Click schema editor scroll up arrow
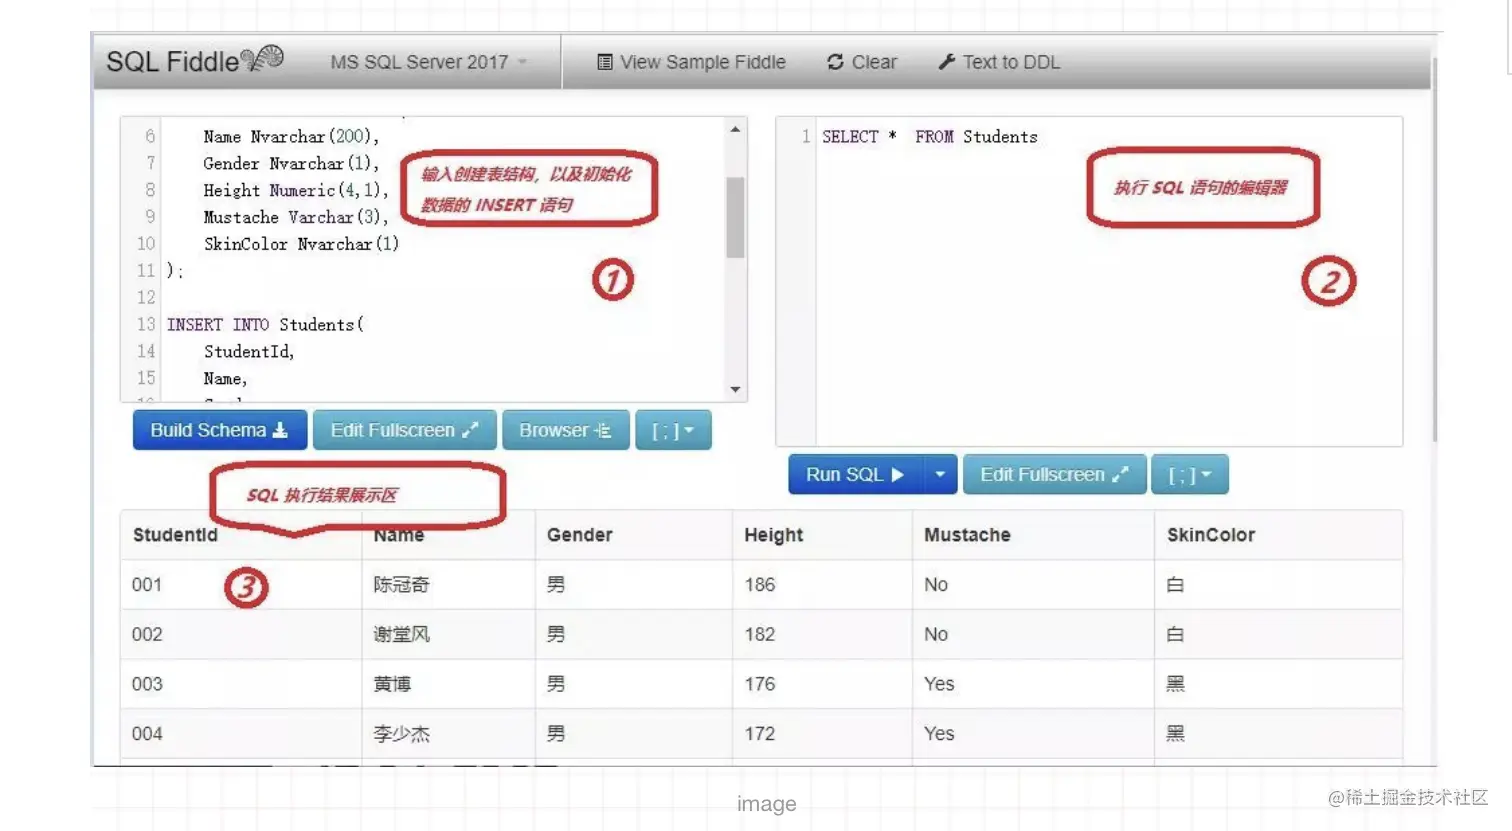Viewport: 1512px width, 831px height. (x=736, y=129)
